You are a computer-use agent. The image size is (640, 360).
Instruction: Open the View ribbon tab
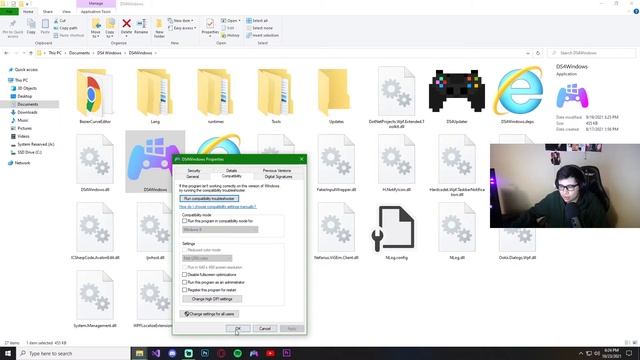(x=66, y=12)
